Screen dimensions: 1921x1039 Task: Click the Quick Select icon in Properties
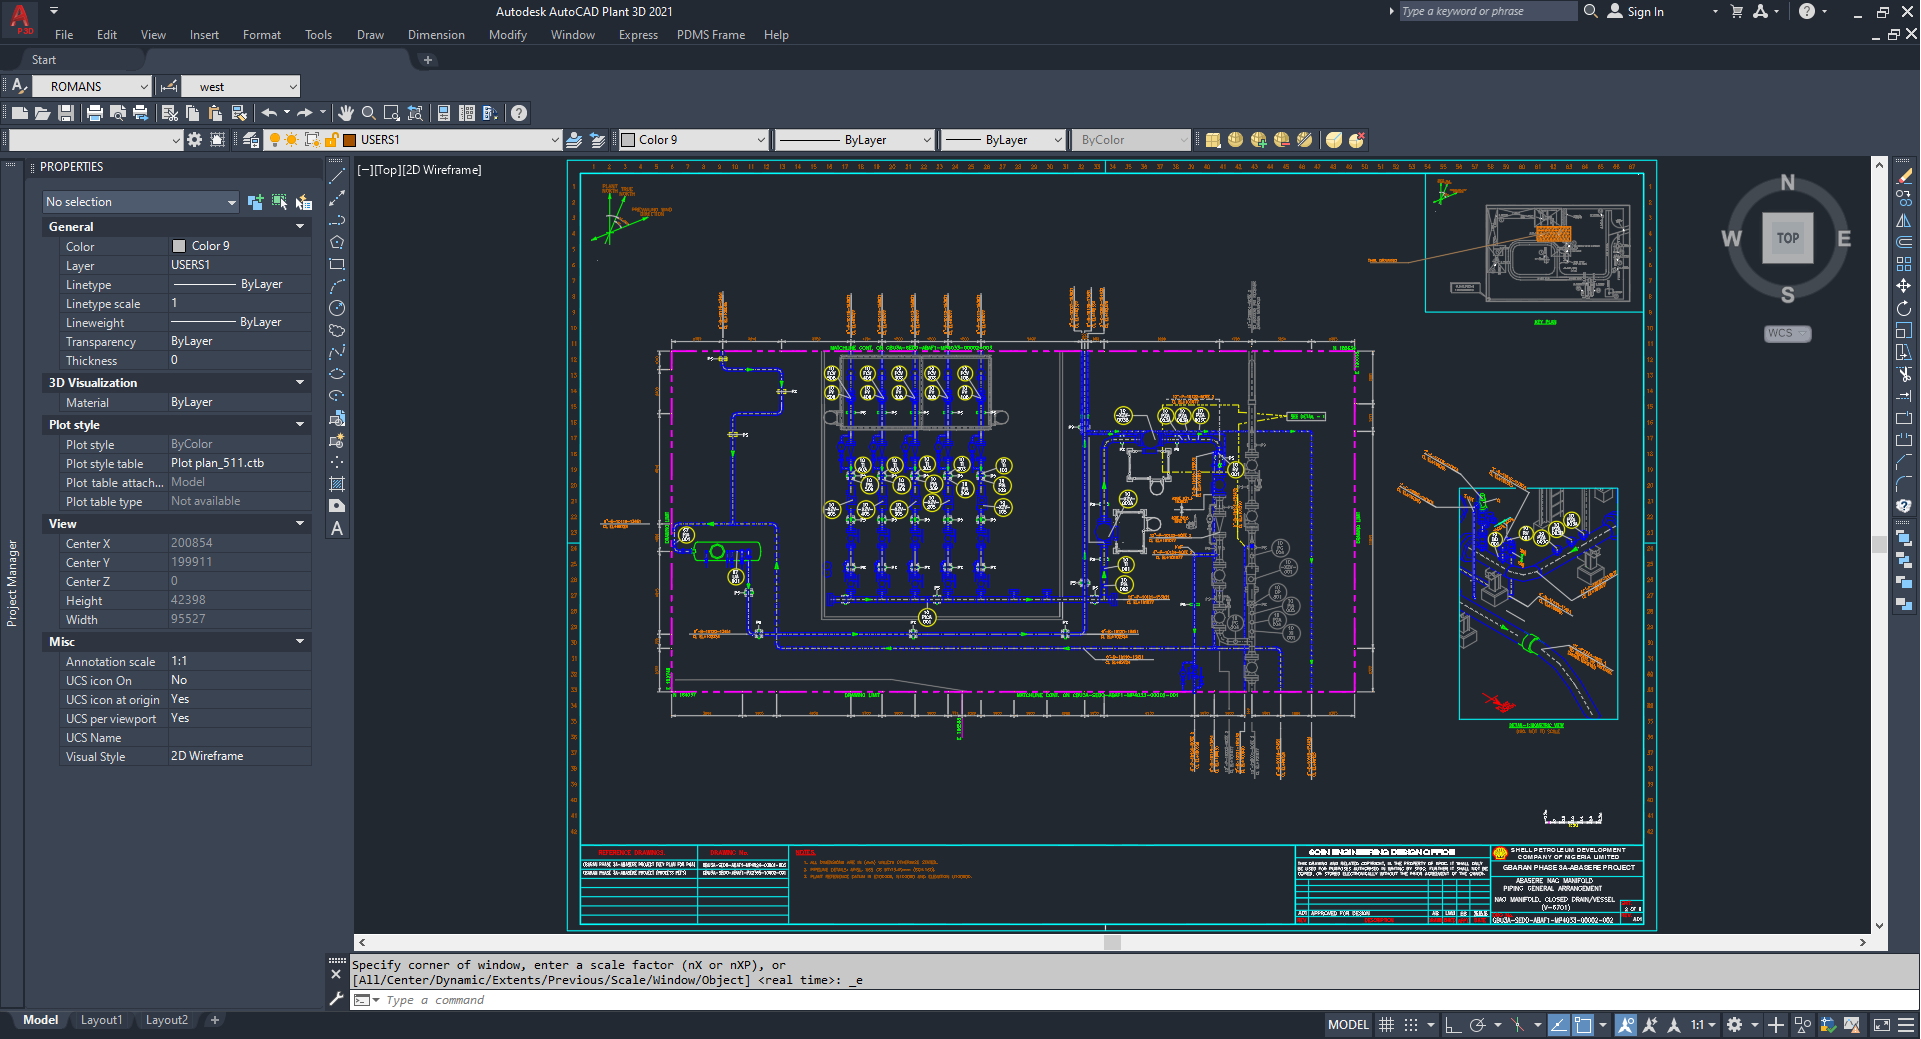tap(303, 202)
